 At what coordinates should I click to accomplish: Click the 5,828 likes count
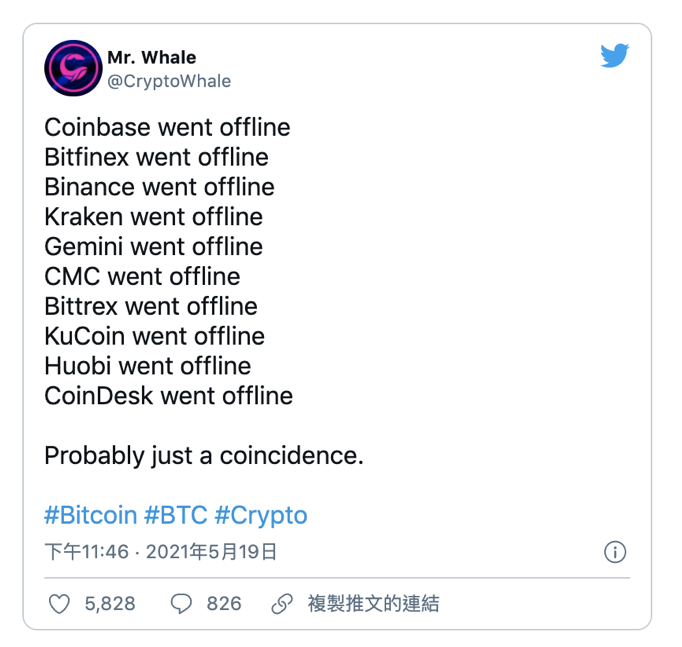[110, 604]
